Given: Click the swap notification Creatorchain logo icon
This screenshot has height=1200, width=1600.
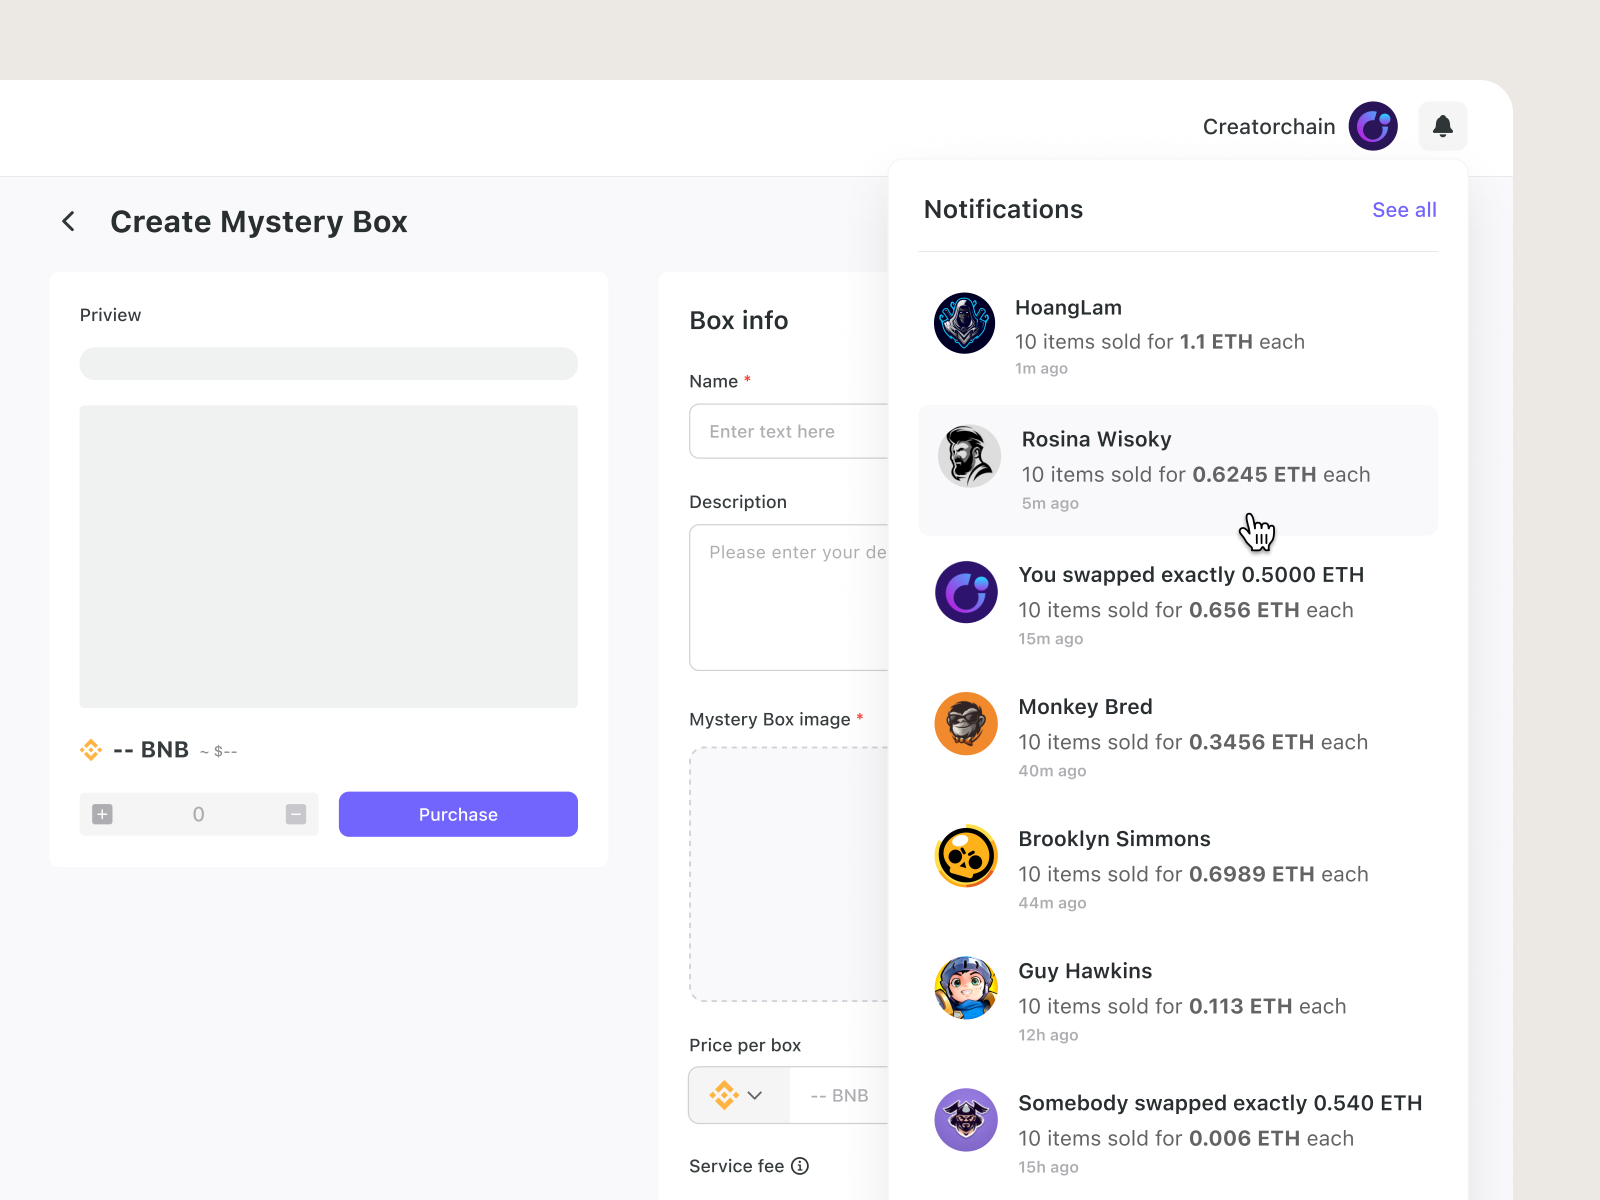Looking at the screenshot, I should click(x=965, y=592).
